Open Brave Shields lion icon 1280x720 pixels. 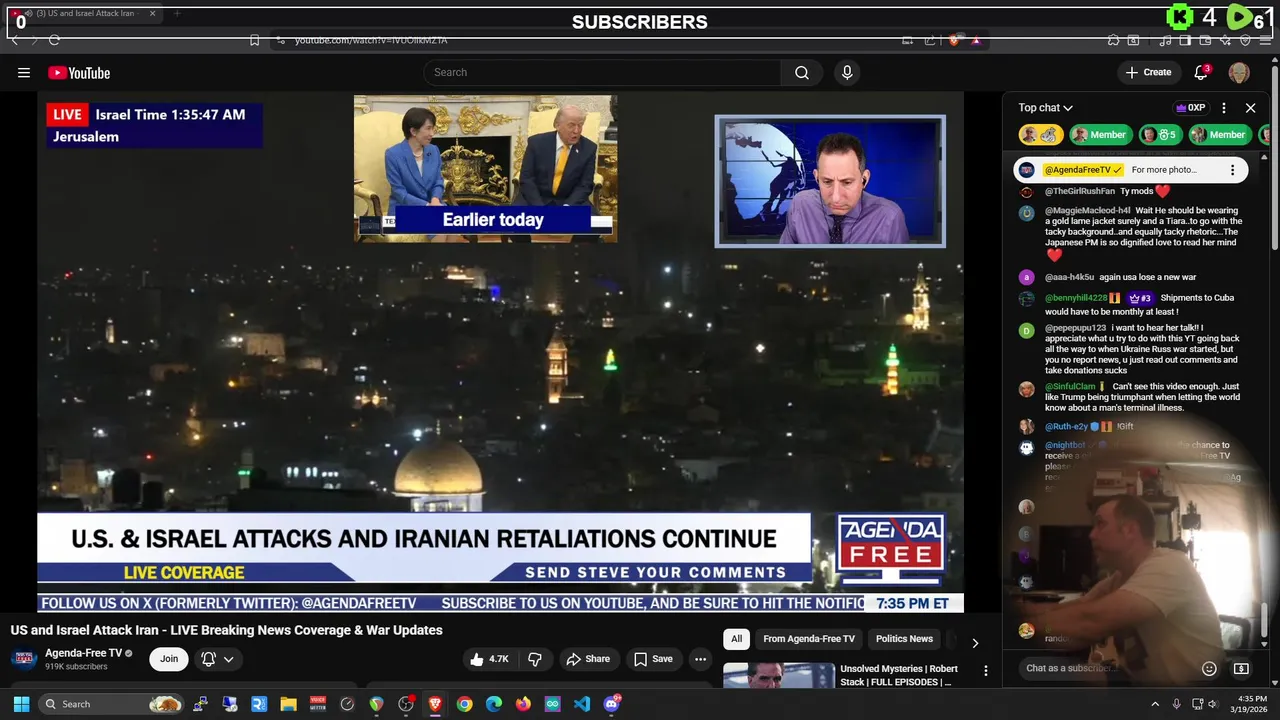coord(955,40)
